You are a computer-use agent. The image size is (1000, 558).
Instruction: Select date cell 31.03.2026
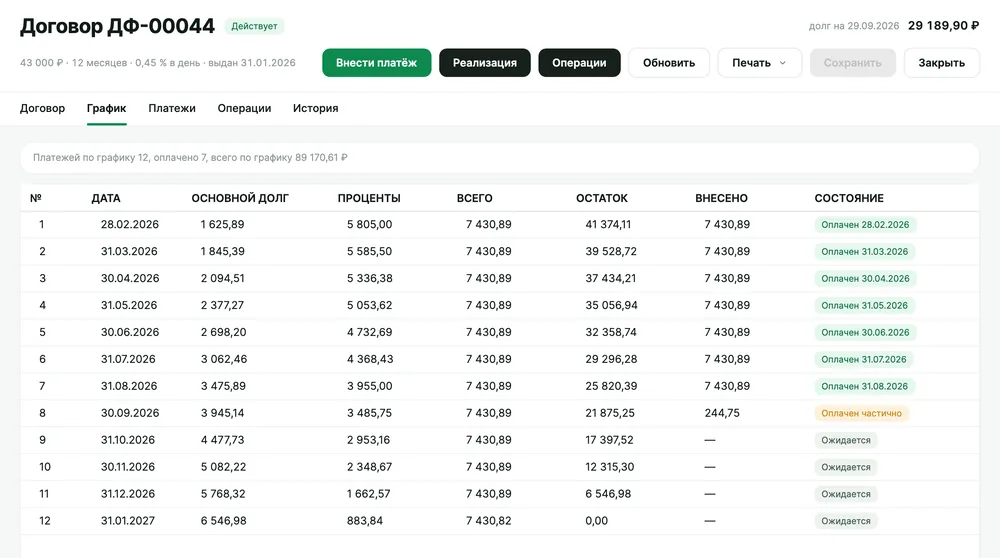[x=129, y=251]
